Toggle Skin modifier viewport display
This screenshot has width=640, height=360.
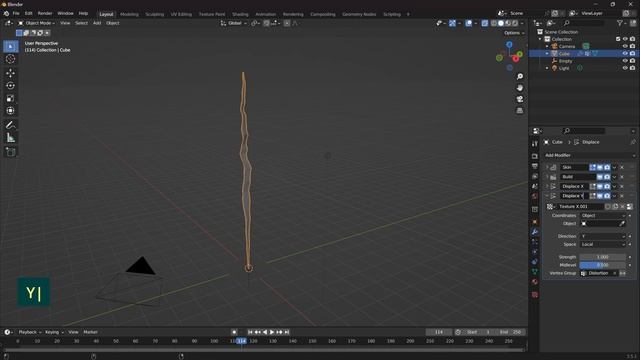[600, 167]
